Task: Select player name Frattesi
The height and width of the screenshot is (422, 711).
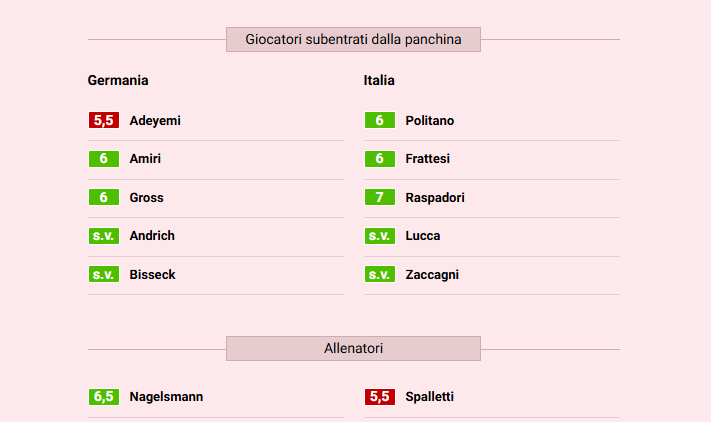Action: click(428, 159)
